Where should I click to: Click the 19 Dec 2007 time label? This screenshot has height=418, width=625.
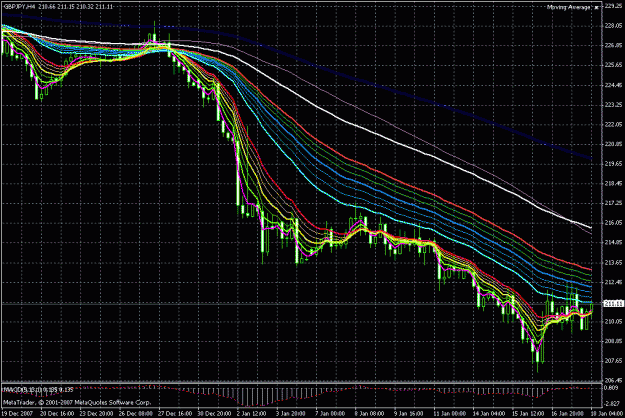click(x=18, y=414)
